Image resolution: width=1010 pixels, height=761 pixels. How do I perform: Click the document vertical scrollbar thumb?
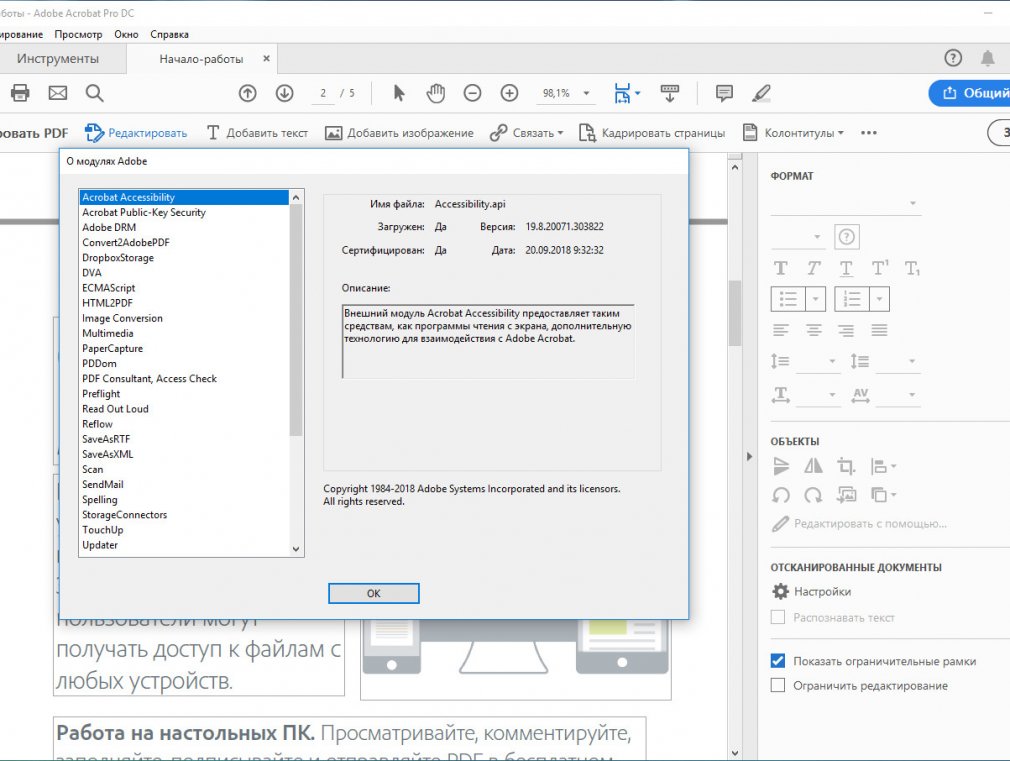[735, 313]
